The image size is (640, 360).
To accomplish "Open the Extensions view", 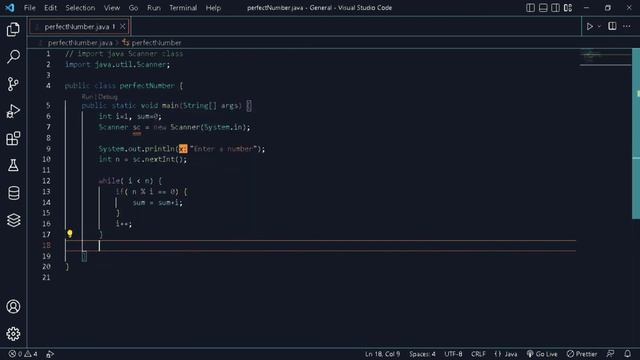I will [x=13, y=138].
